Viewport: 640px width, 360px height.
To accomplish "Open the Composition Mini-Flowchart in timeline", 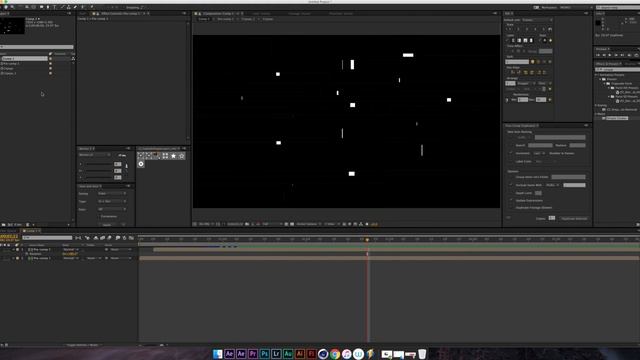I will coord(78,238).
